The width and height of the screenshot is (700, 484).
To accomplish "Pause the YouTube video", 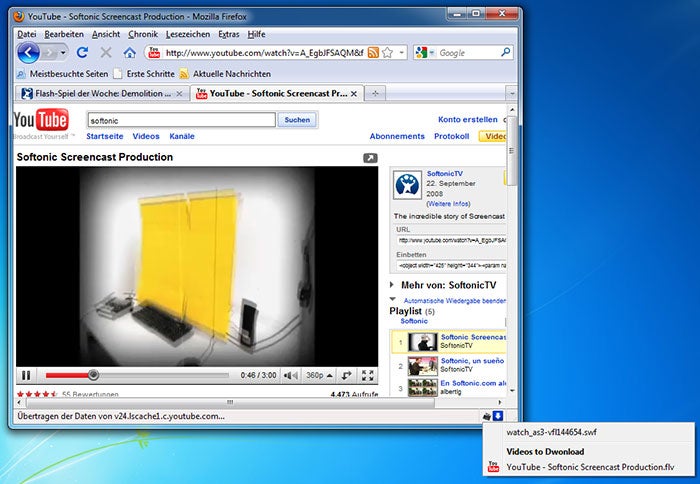I will 26,376.
